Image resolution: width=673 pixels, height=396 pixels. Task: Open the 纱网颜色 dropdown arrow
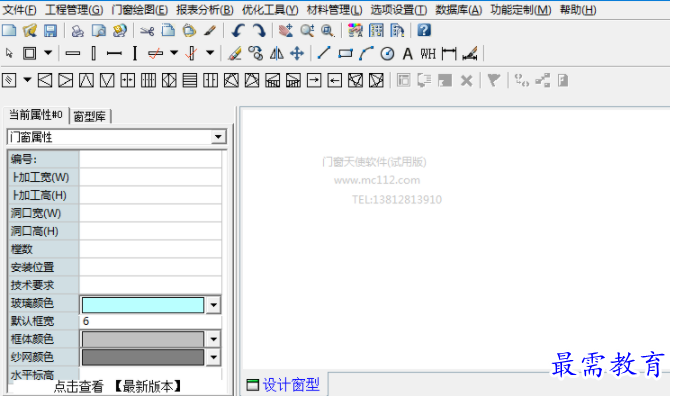213,357
